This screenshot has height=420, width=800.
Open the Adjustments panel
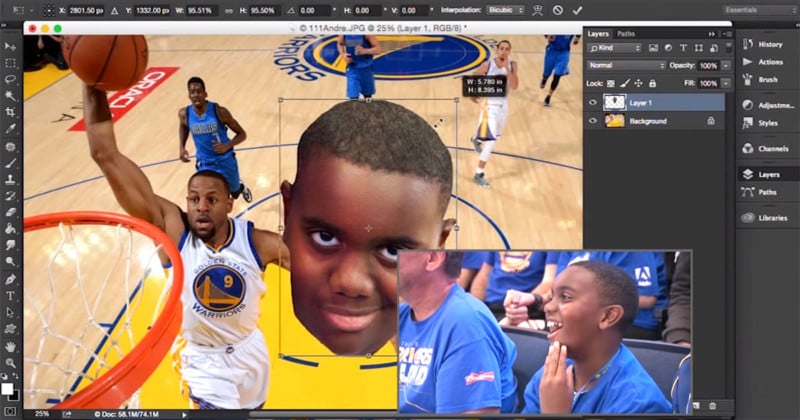coord(768,105)
